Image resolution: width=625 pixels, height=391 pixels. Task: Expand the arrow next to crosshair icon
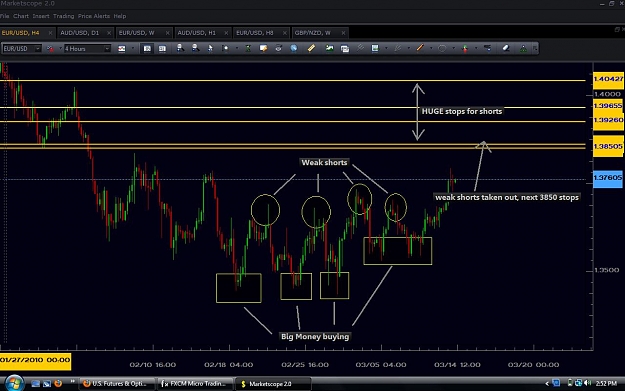[237, 48]
